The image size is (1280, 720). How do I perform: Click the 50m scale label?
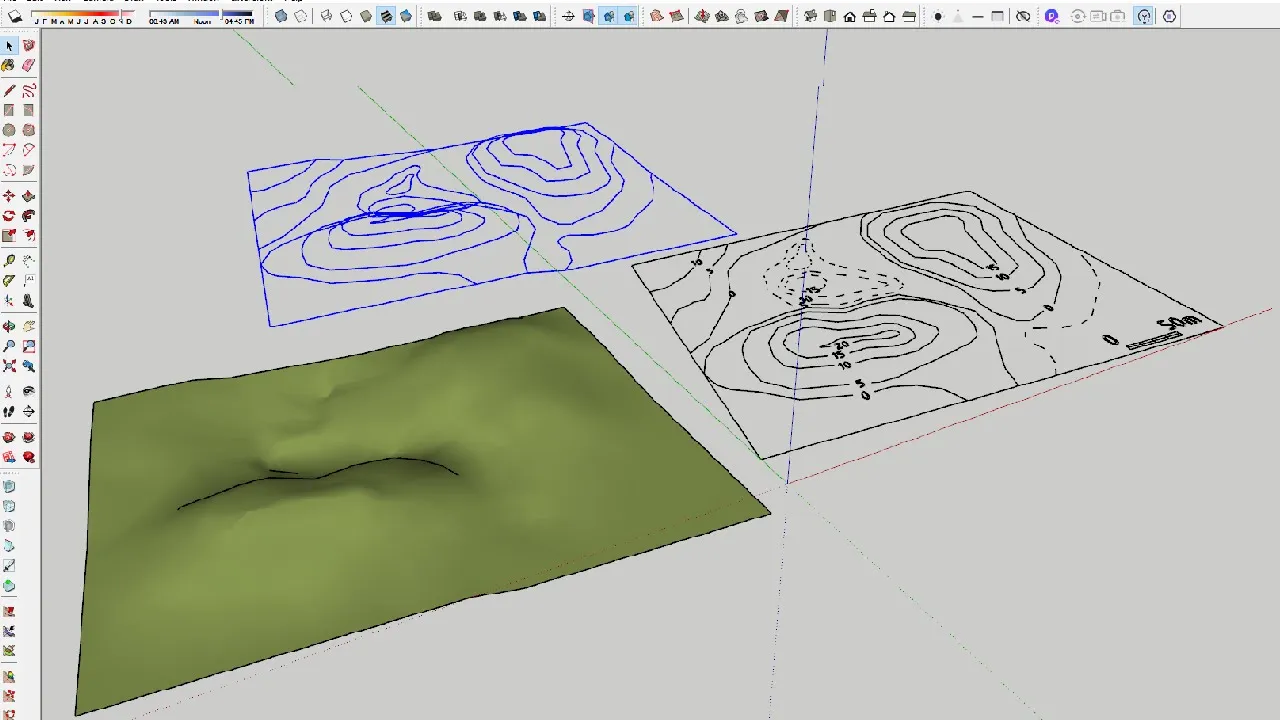click(1177, 325)
